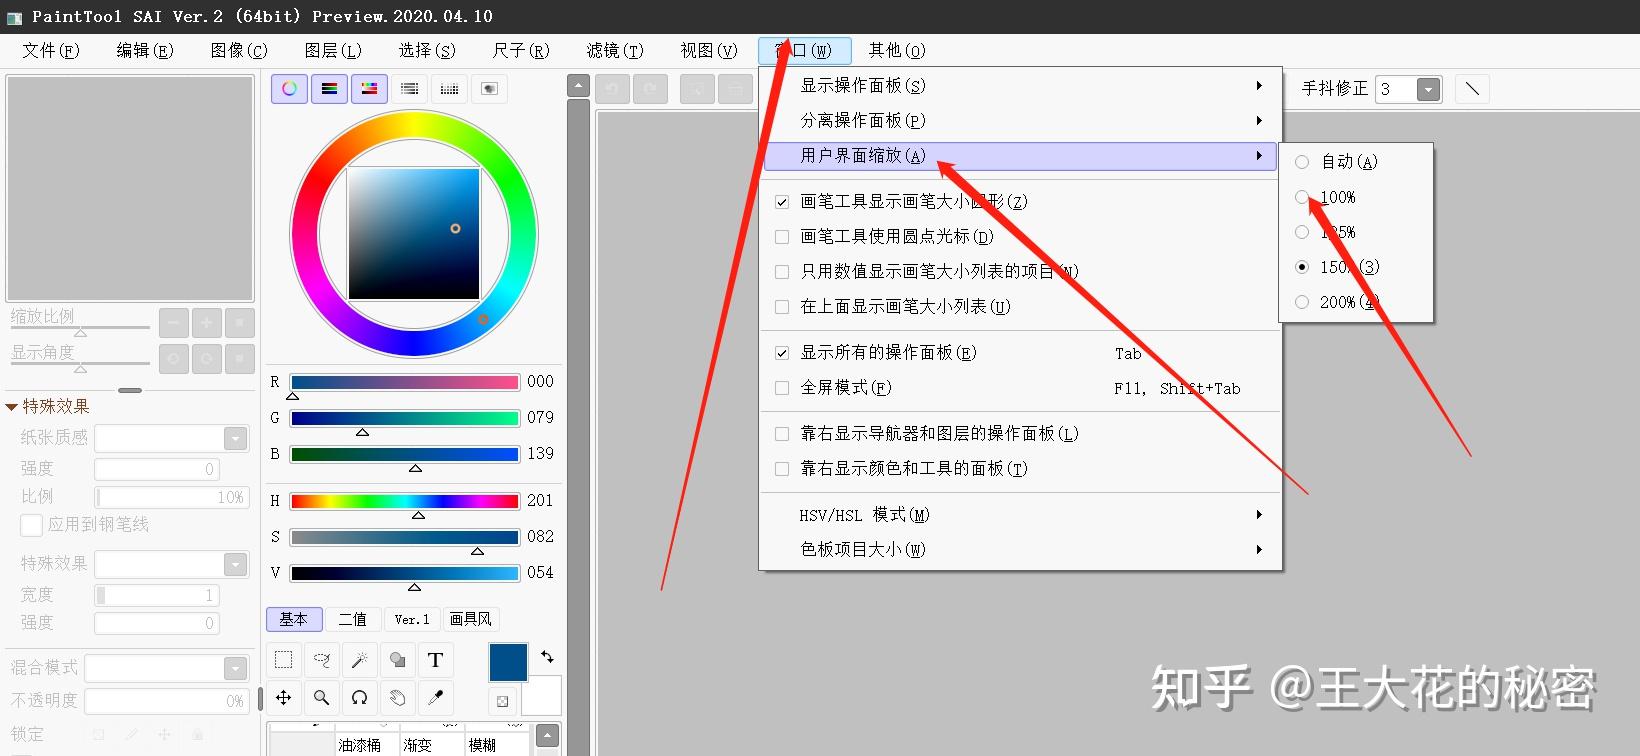Screen dimensions: 1640x756
Task: Open the 编辑 menu
Action: pos(145,50)
